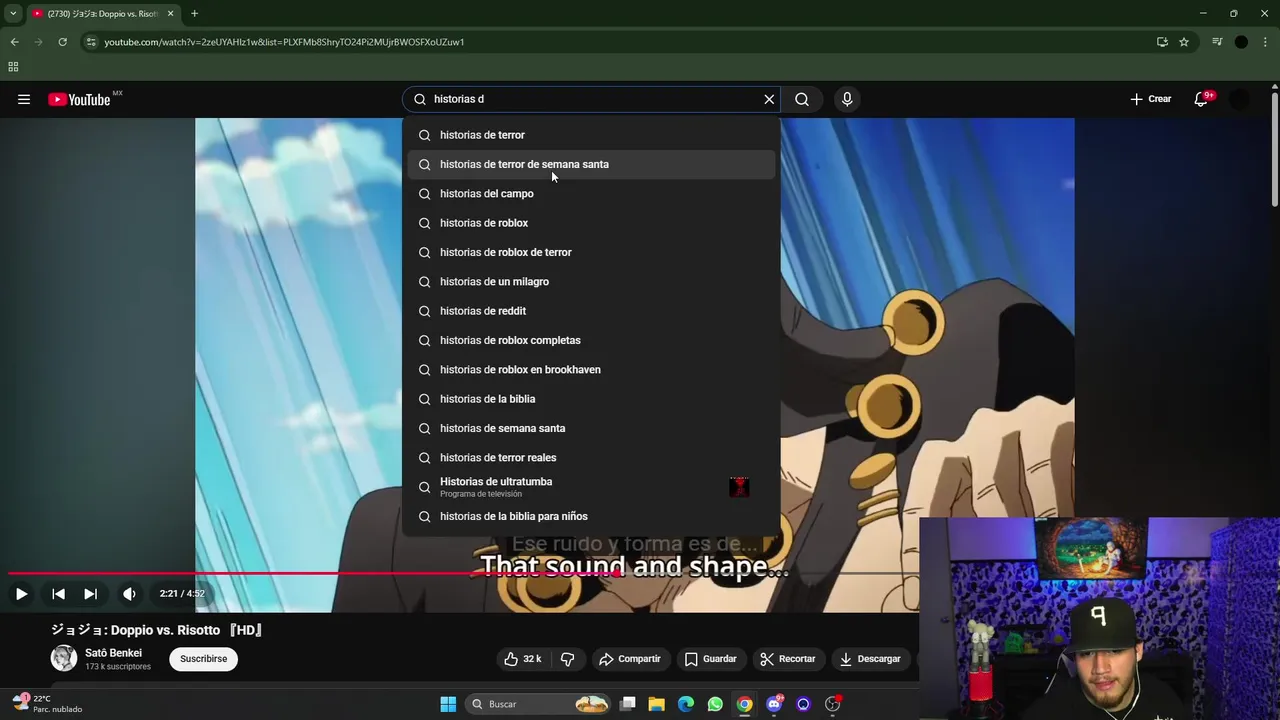Image resolution: width=1280 pixels, height=720 pixels.
Task: Go to the YouTube home logo
Action: 79,99
